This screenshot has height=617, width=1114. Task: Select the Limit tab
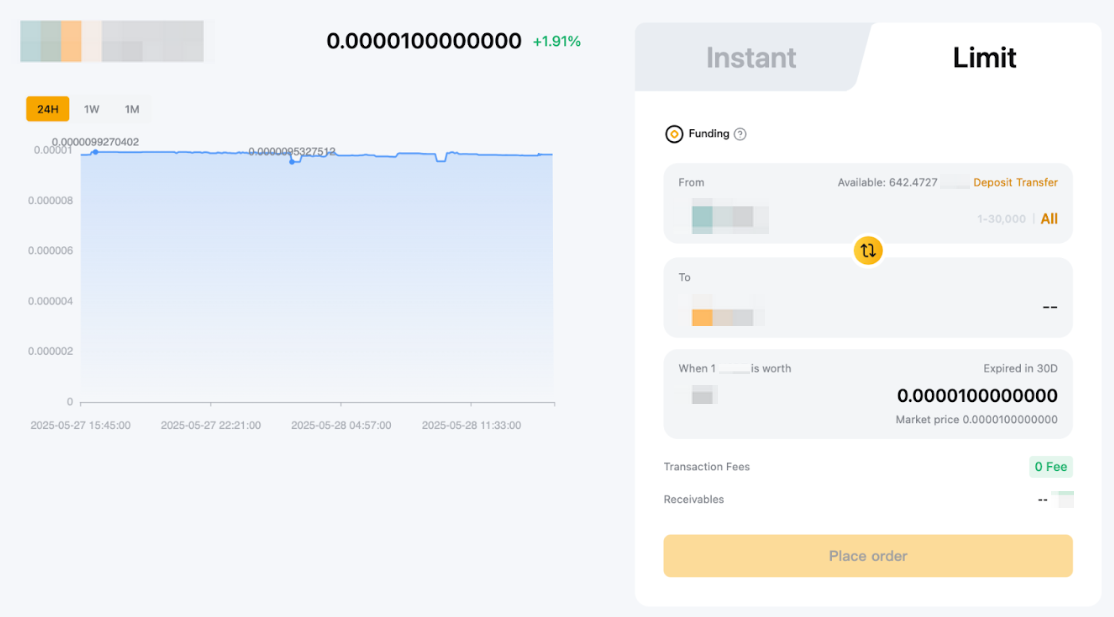984,58
